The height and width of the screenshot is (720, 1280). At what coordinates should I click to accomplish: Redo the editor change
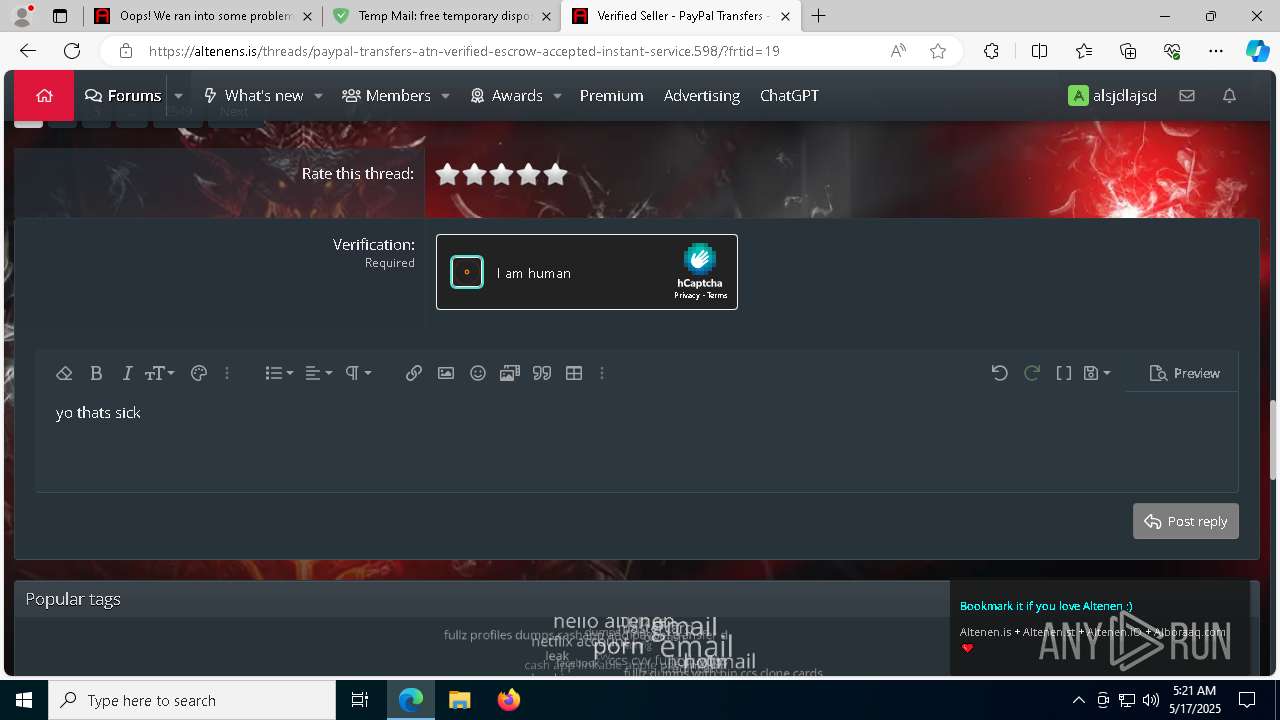coord(1032,373)
